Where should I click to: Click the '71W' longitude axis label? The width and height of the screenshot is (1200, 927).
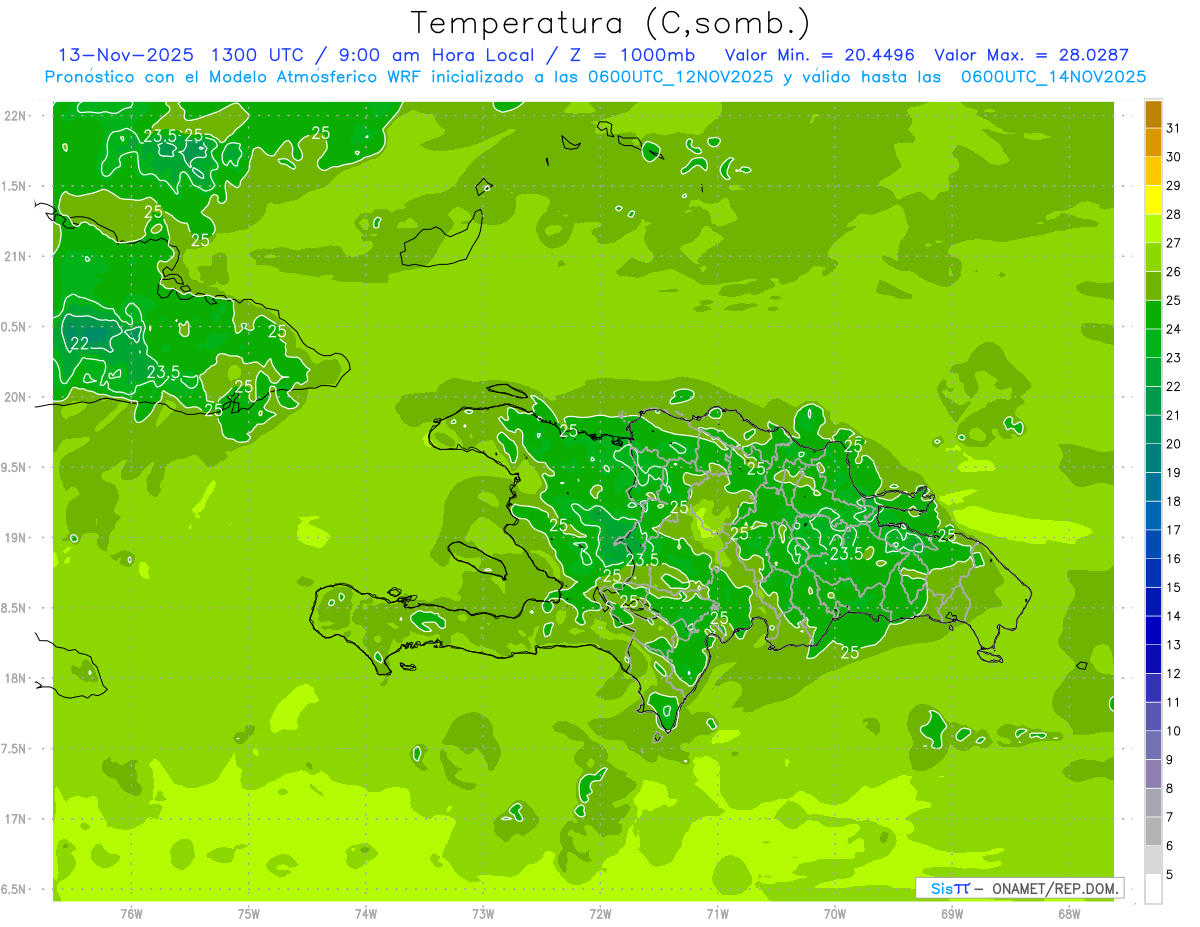(x=718, y=914)
